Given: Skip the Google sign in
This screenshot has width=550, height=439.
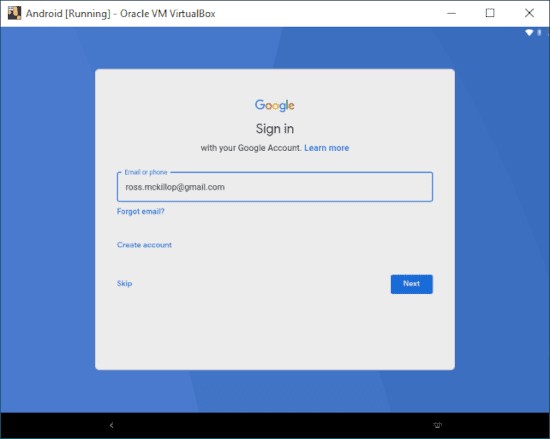Looking at the screenshot, I should coord(125,283).
